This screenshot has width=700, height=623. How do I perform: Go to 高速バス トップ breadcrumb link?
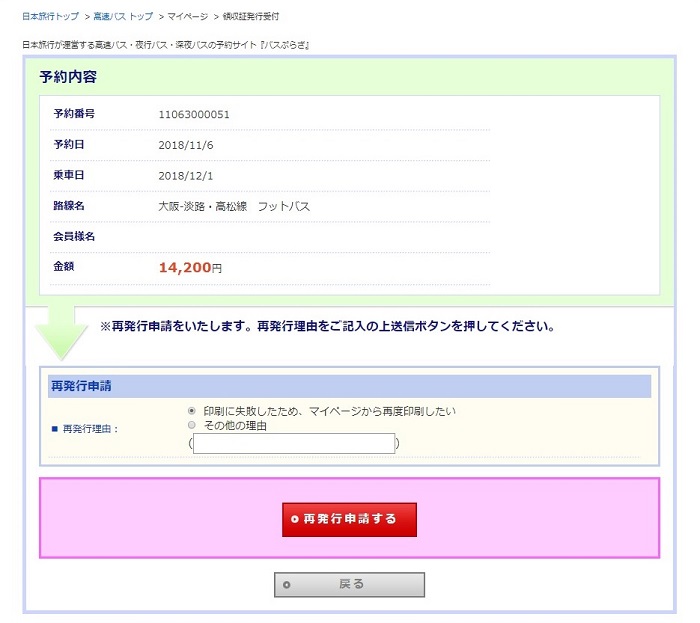123,17
